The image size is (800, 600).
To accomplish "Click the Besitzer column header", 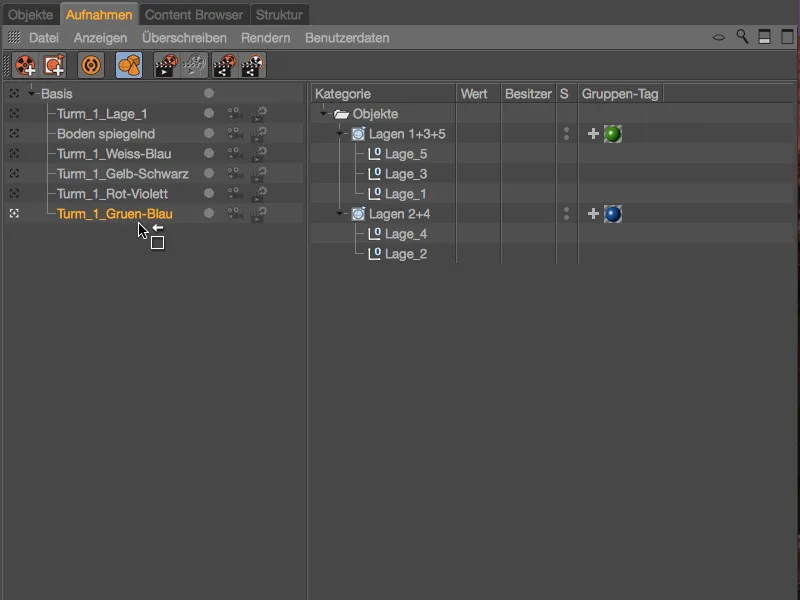I will coord(529,94).
